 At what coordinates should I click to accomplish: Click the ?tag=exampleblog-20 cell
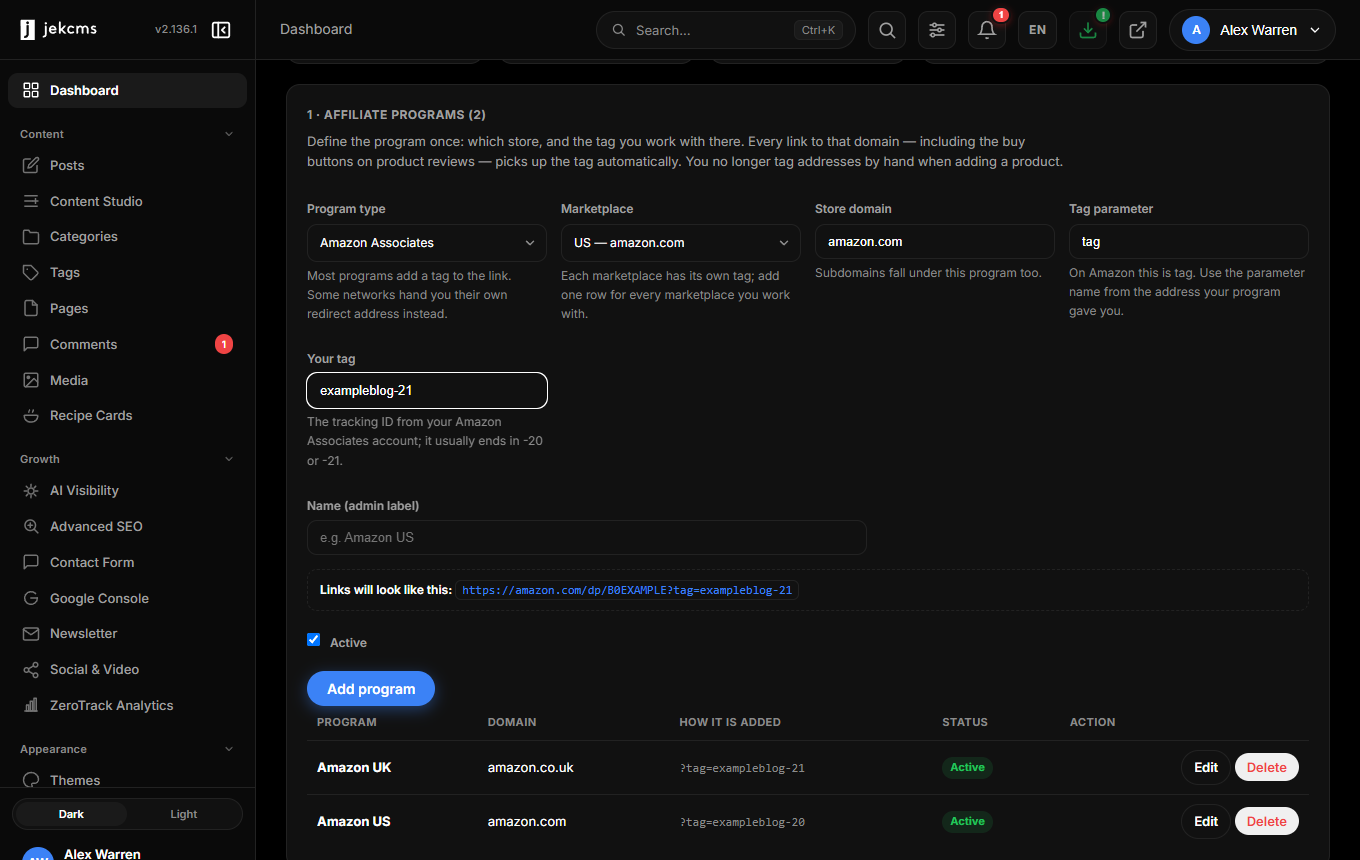pyautogui.click(x=742, y=822)
